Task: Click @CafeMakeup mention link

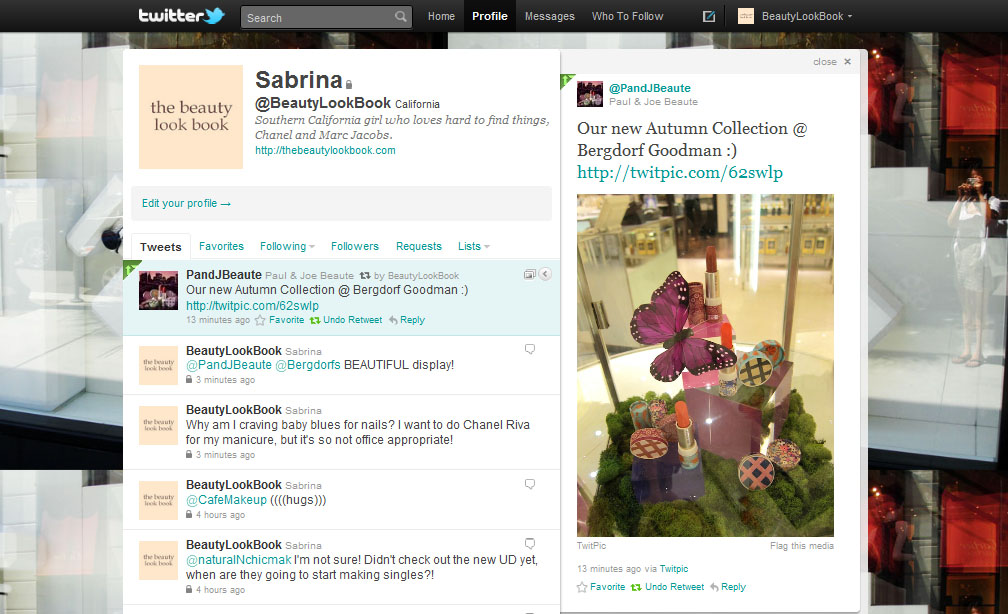Action: pos(226,500)
